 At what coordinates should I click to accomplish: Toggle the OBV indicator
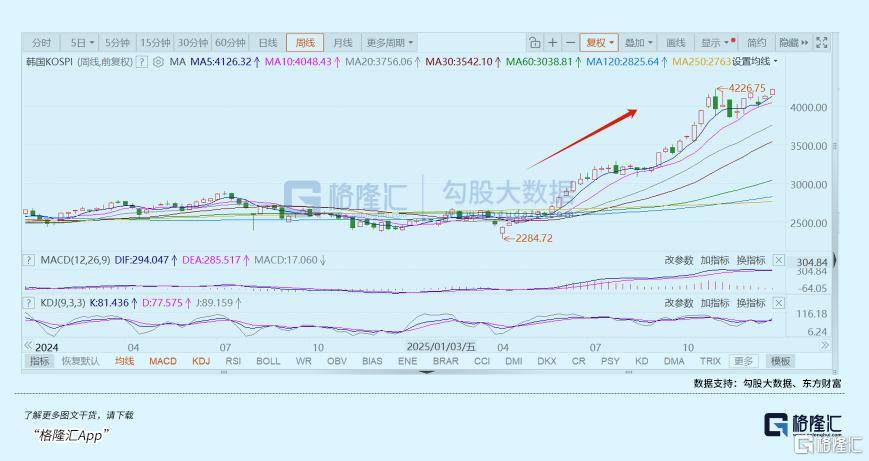tap(337, 361)
